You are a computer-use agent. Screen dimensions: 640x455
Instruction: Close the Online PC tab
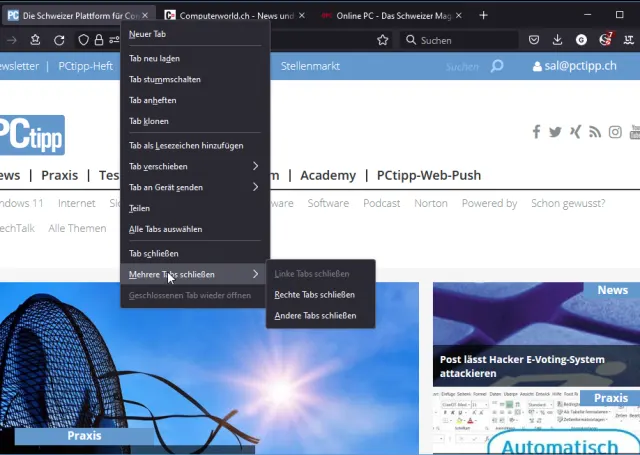coord(458,16)
